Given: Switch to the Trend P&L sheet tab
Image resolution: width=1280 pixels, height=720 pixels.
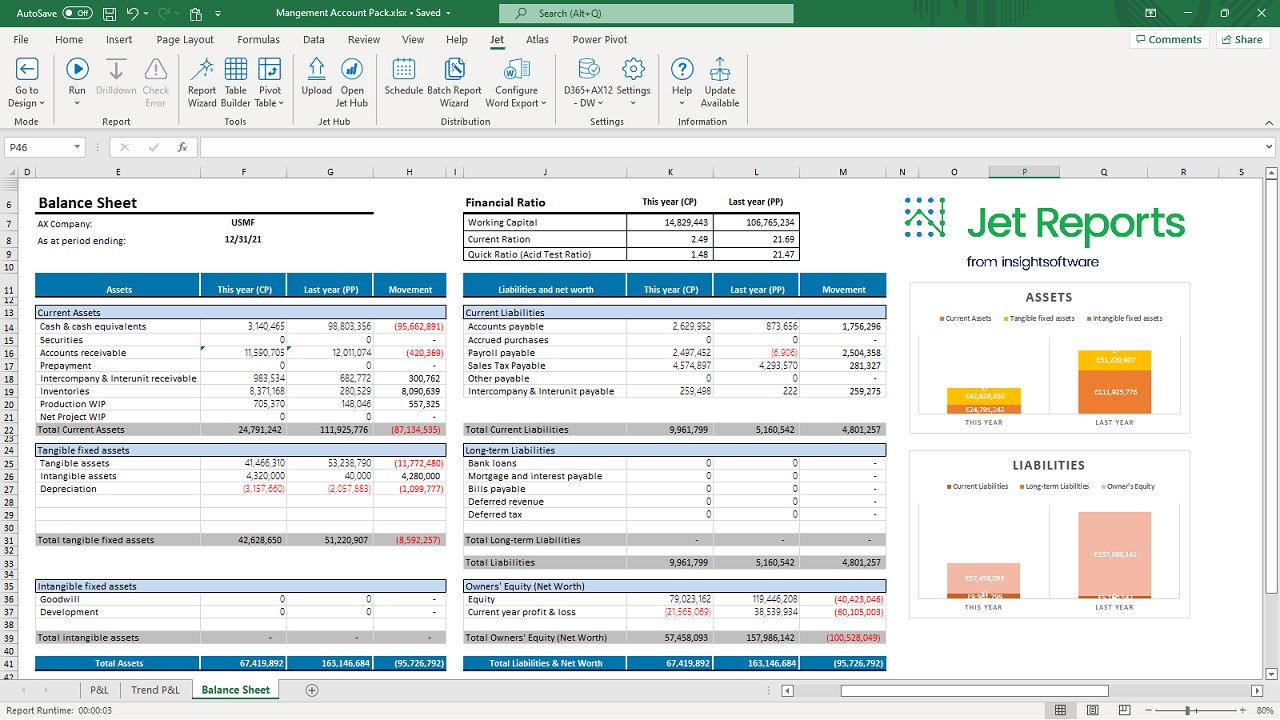Looking at the screenshot, I should pos(156,690).
